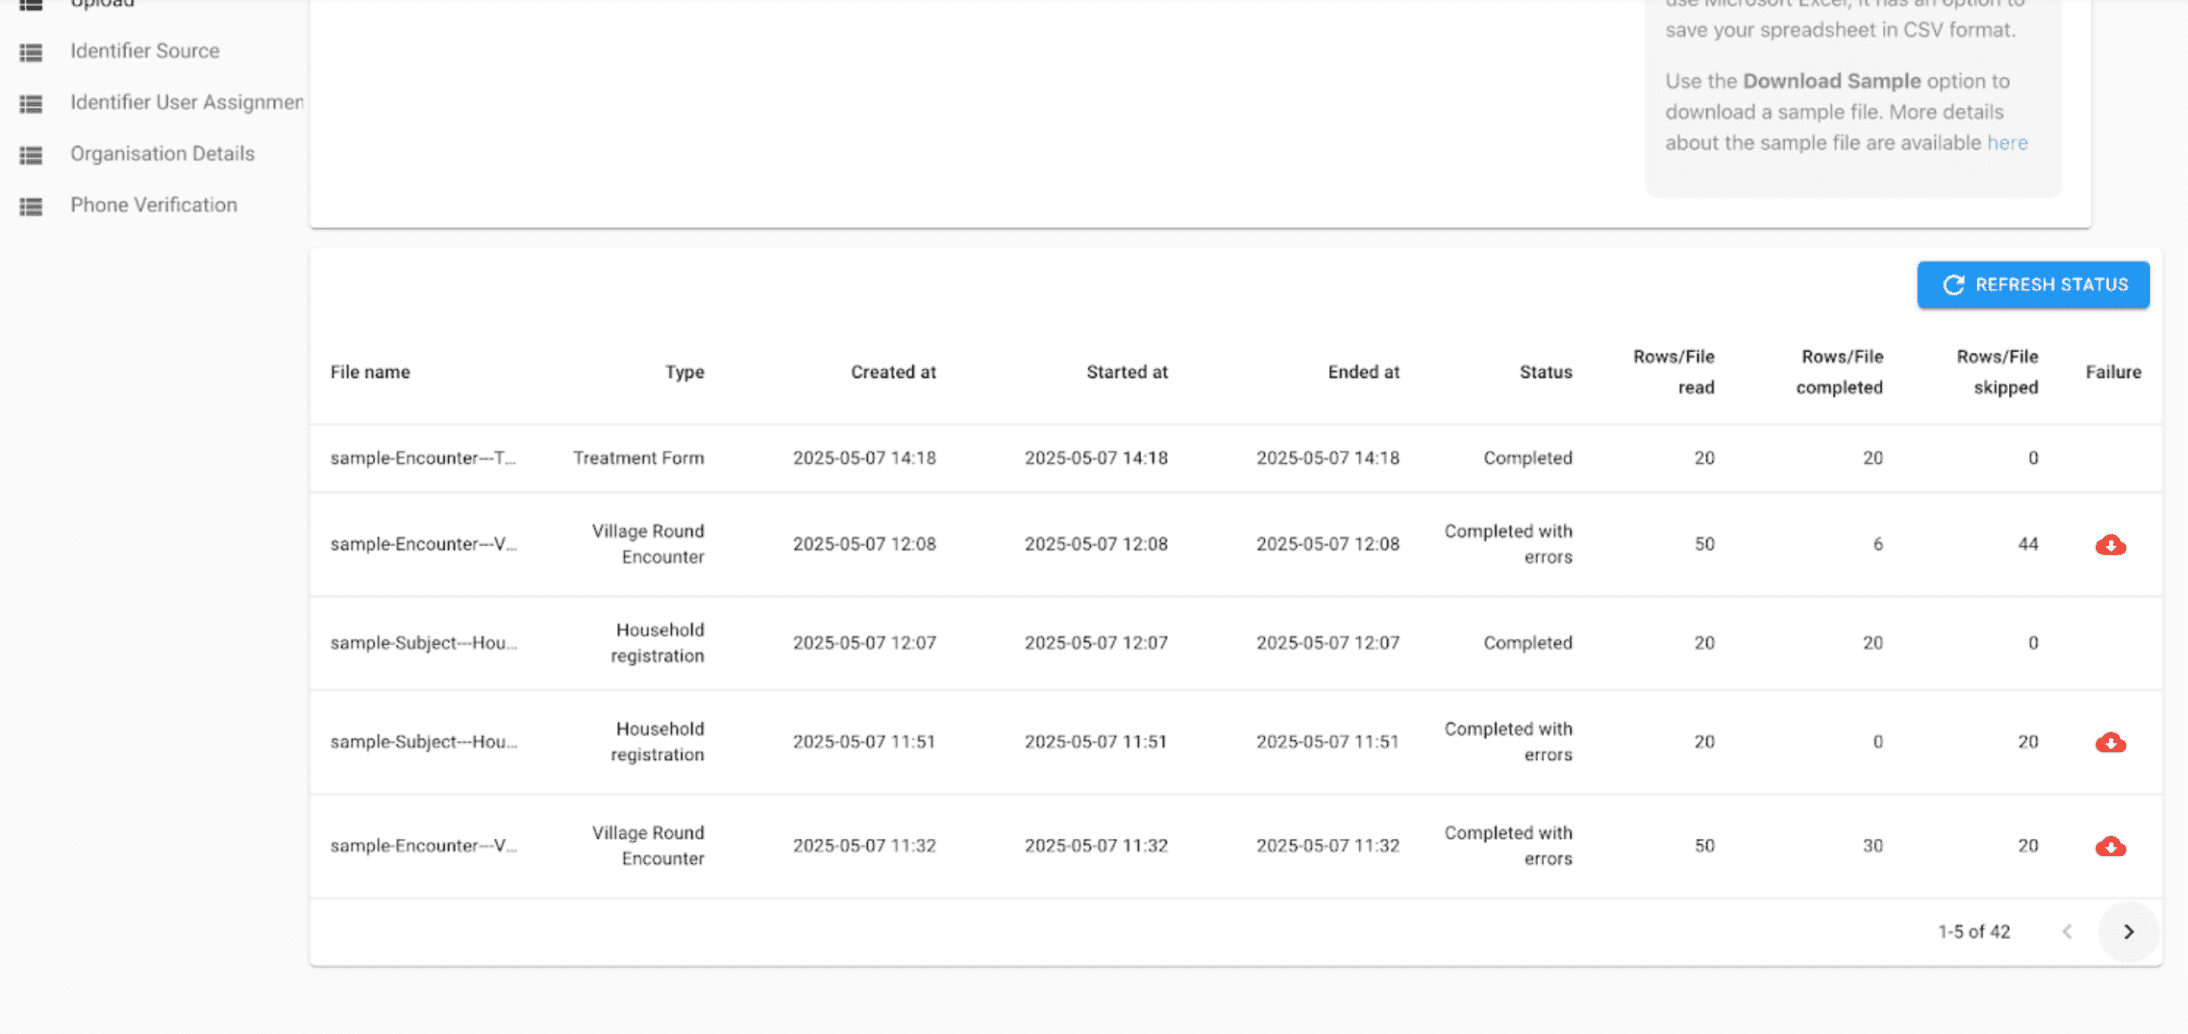Open Organisation Details menu item
The image size is (2188, 1034).
162,154
